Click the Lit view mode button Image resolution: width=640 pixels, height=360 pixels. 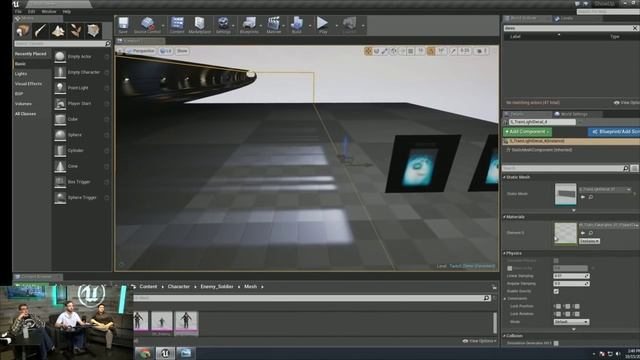pyautogui.click(x=166, y=51)
